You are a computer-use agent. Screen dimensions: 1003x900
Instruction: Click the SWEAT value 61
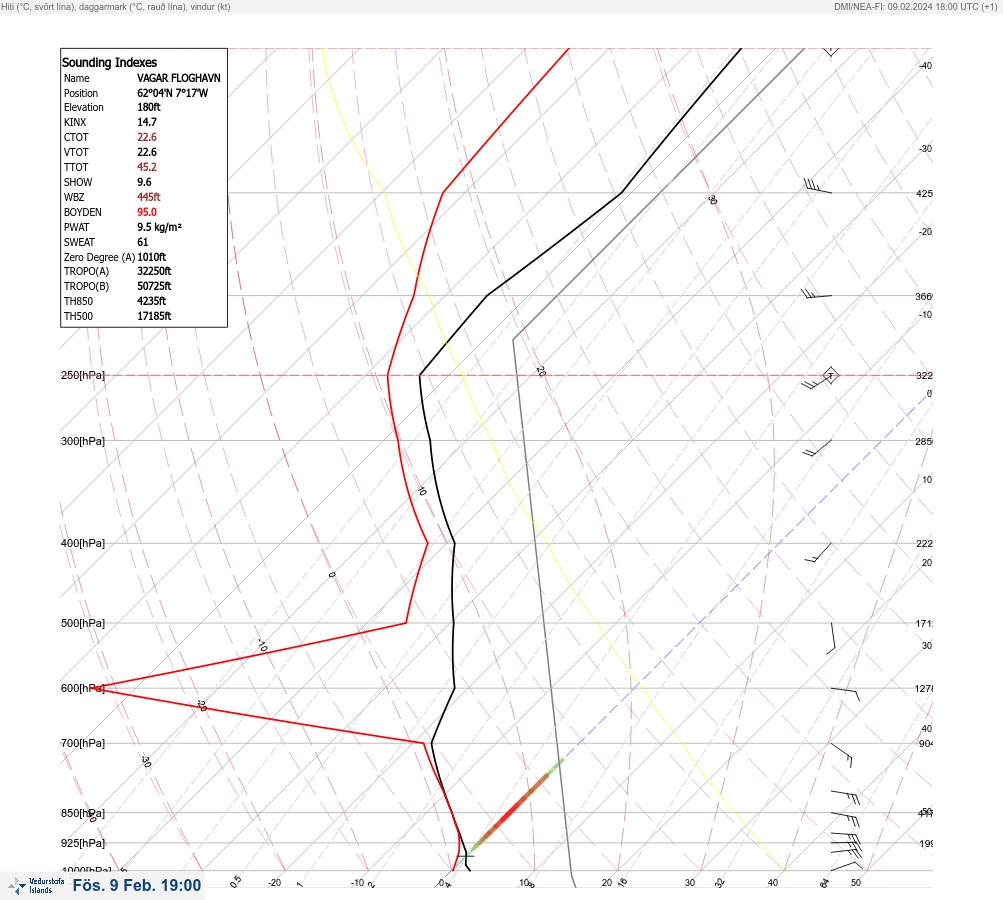tap(143, 242)
